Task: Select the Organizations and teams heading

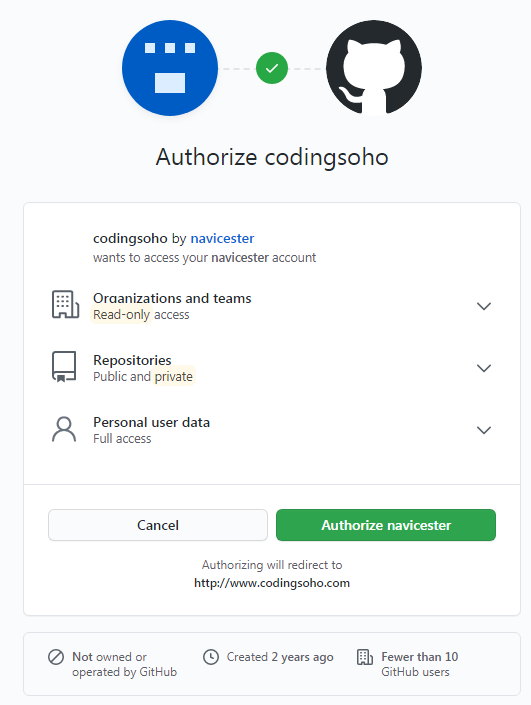Action: pyautogui.click(x=172, y=298)
